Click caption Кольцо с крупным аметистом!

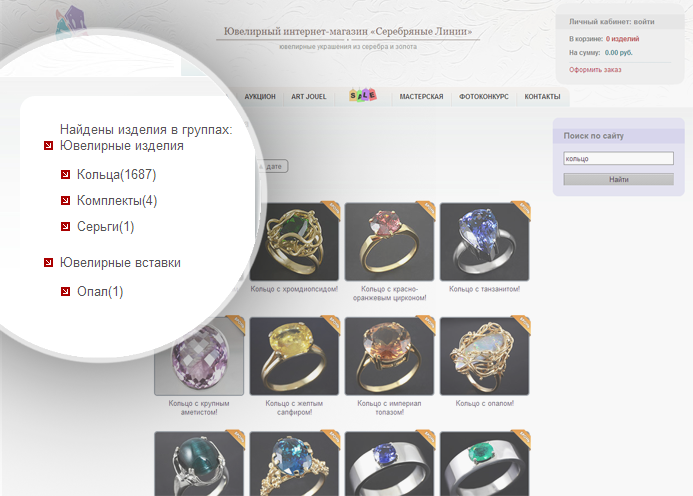point(199,408)
